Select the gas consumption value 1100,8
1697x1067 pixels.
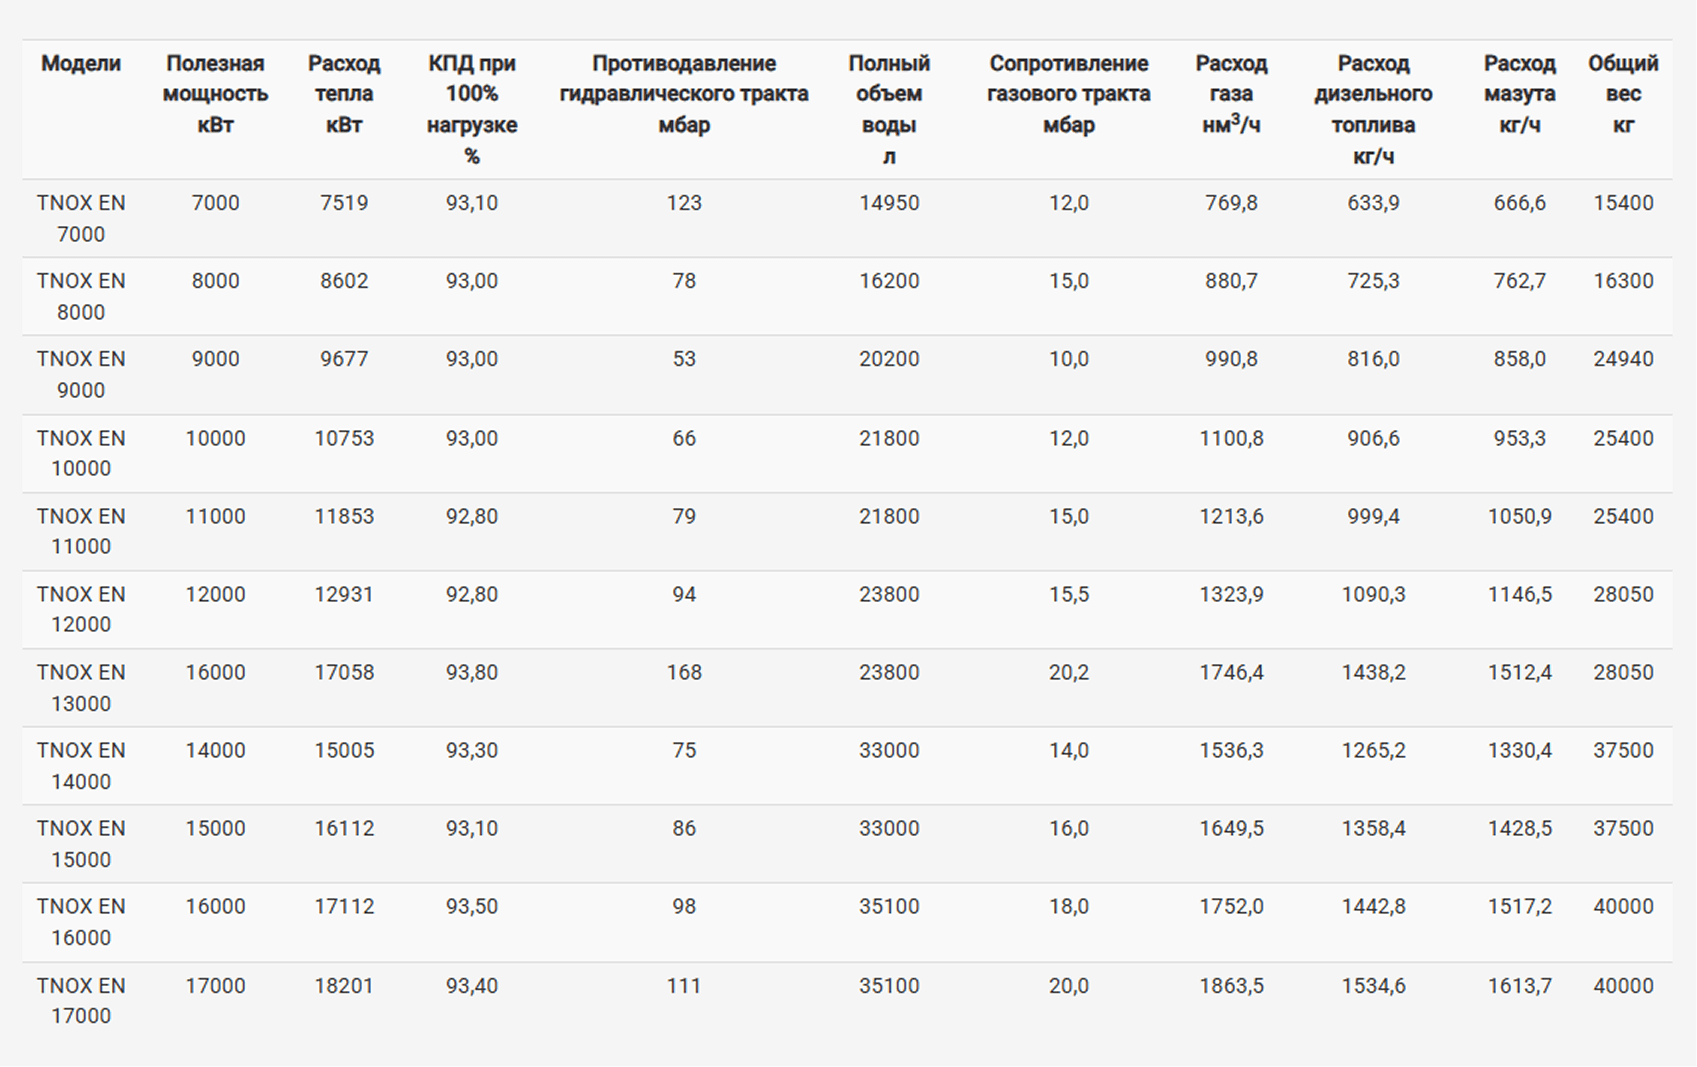(1231, 438)
